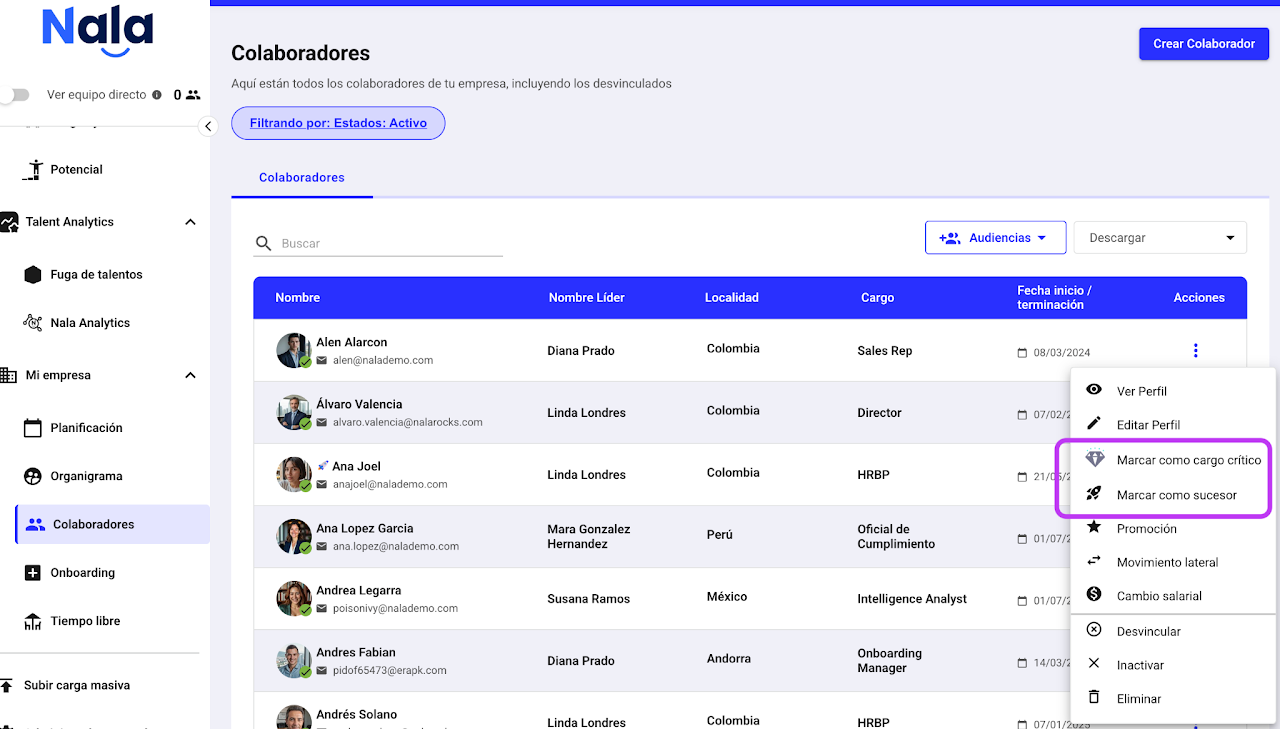Select Marcar como cargo crítico menu option

click(1188, 460)
